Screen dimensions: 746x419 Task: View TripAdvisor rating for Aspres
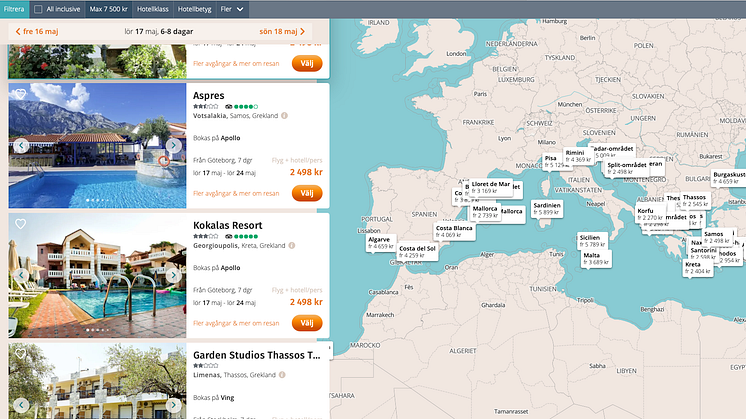point(242,107)
